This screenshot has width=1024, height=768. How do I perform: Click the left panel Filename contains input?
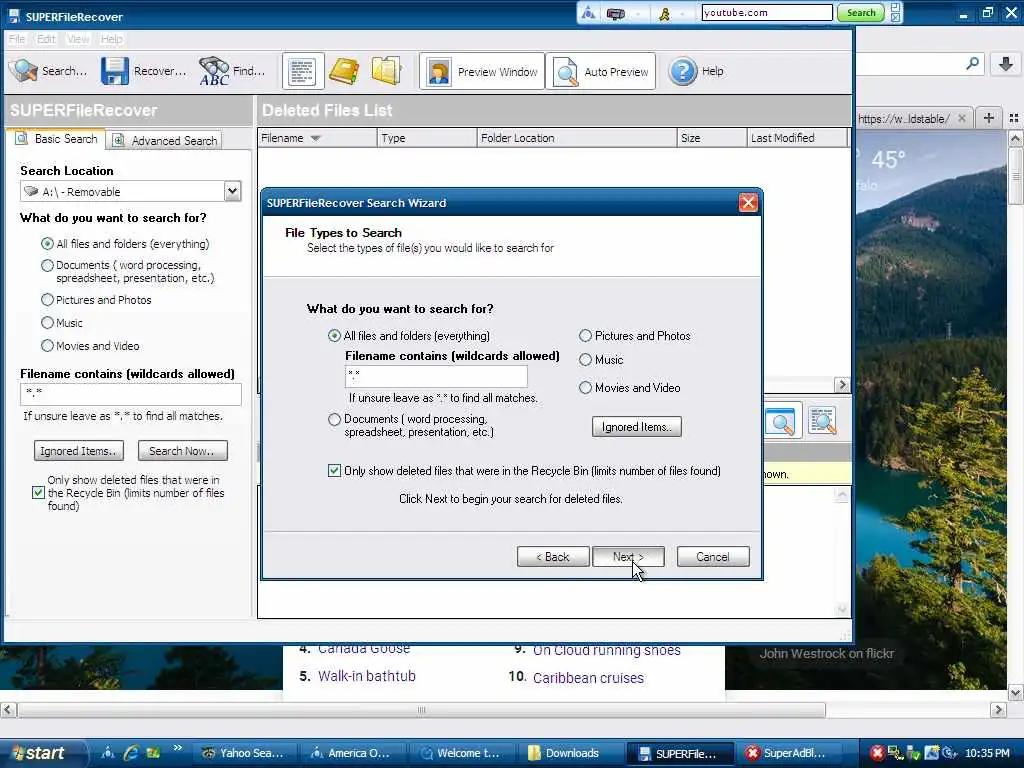tap(131, 394)
